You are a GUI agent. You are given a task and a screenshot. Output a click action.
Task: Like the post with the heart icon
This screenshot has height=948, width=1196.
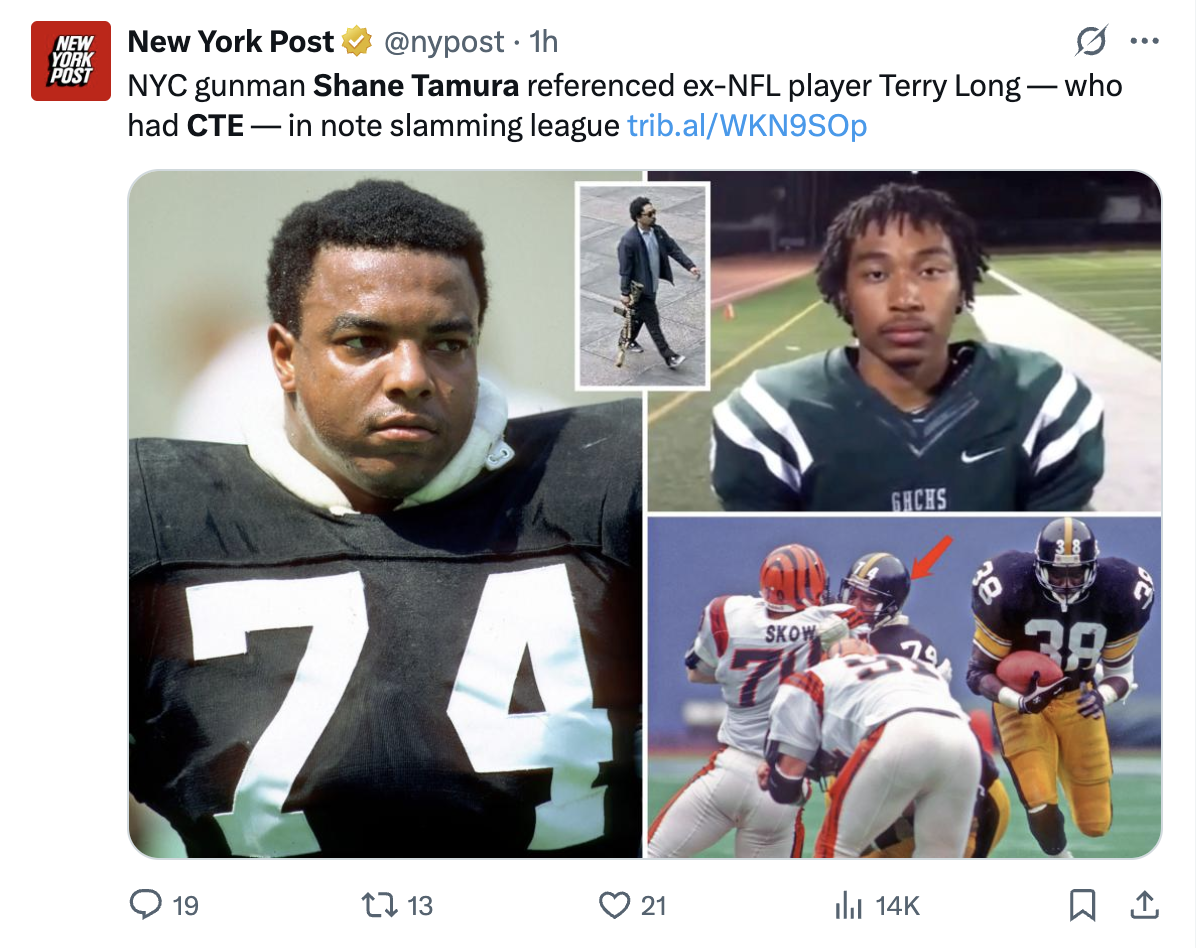(613, 905)
